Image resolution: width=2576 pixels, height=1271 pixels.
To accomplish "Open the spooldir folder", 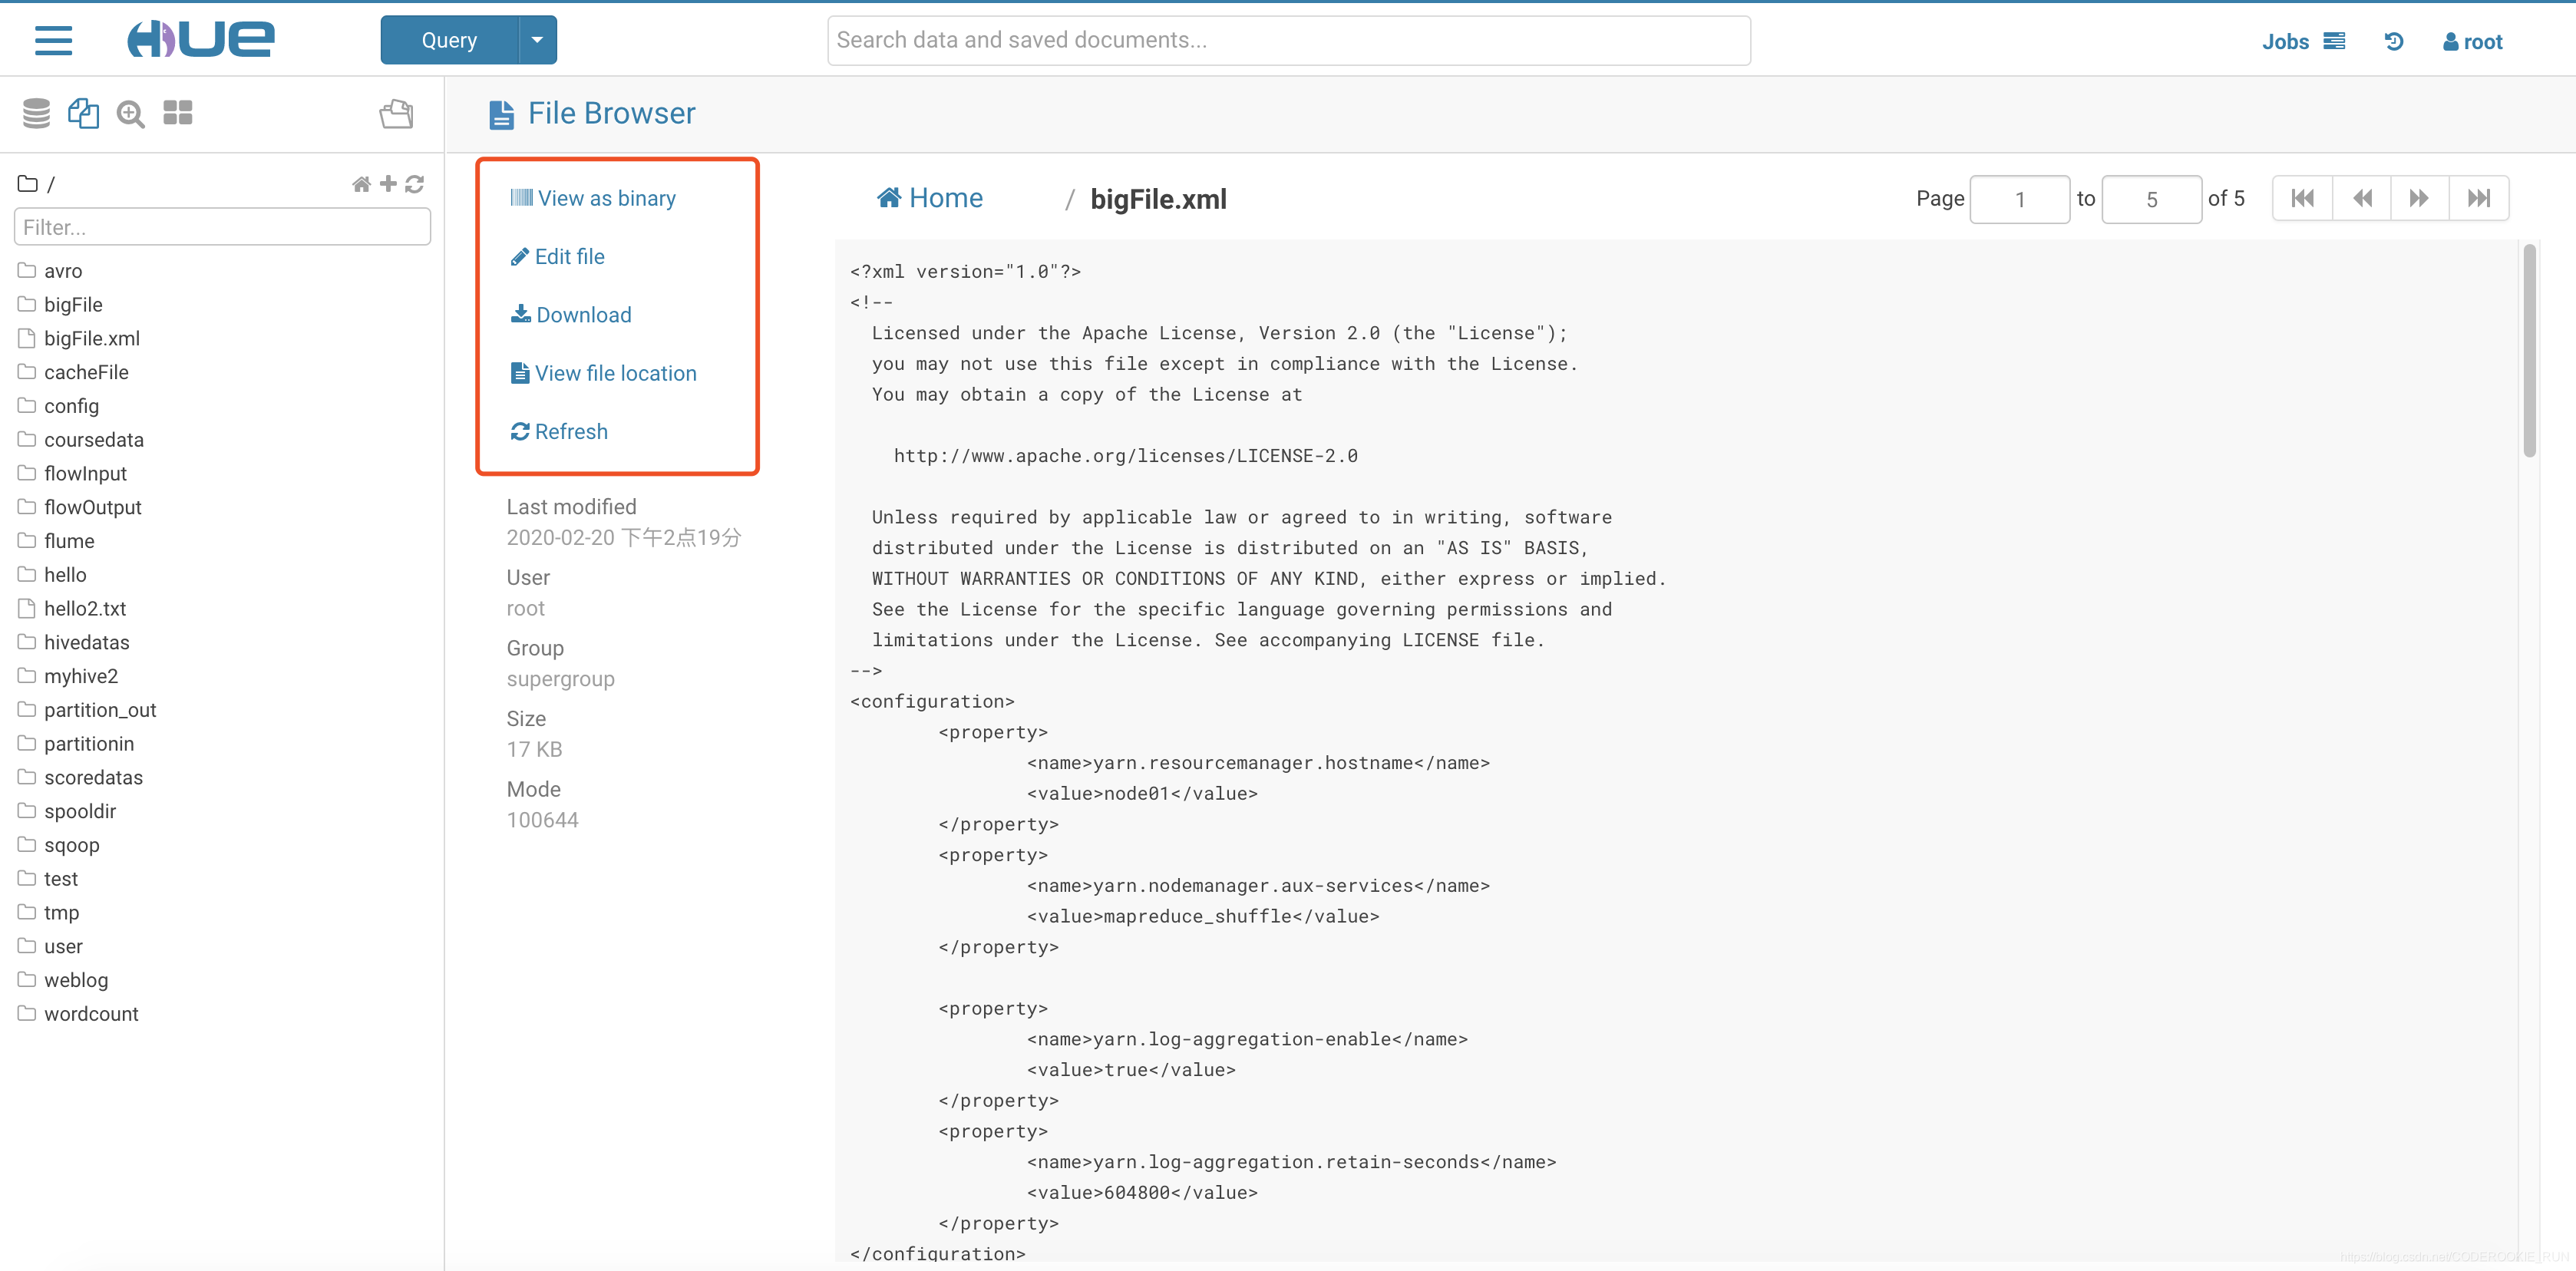I will pyautogui.click(x=80, y=811).
